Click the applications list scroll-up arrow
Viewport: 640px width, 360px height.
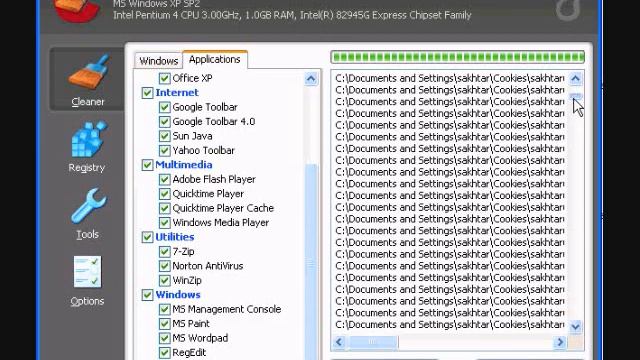[311, 78]
